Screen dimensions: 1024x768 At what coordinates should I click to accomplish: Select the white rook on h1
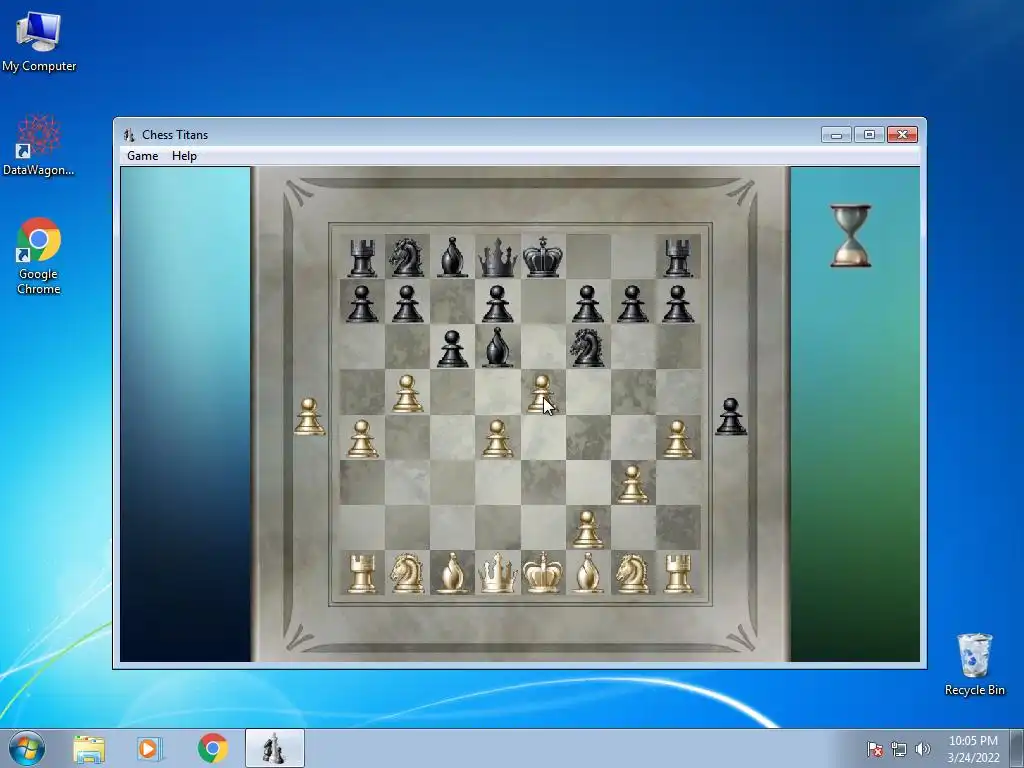click(678, 573)
